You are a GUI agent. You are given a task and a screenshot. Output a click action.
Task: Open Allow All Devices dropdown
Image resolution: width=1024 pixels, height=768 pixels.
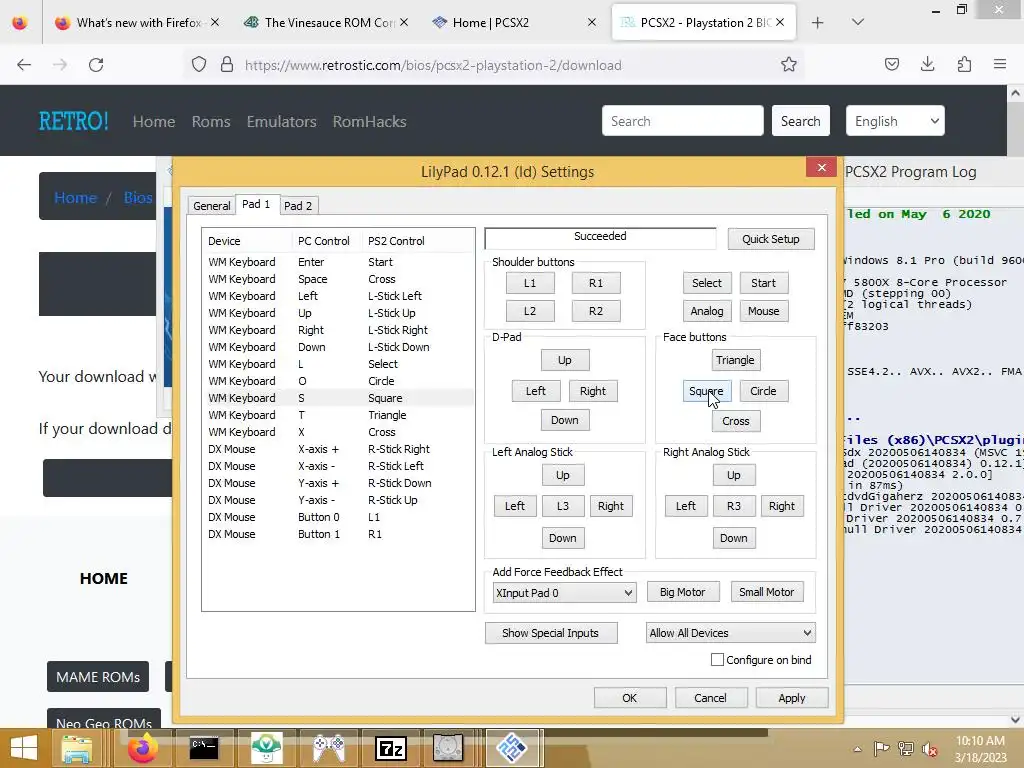click(x=730, y=633)
